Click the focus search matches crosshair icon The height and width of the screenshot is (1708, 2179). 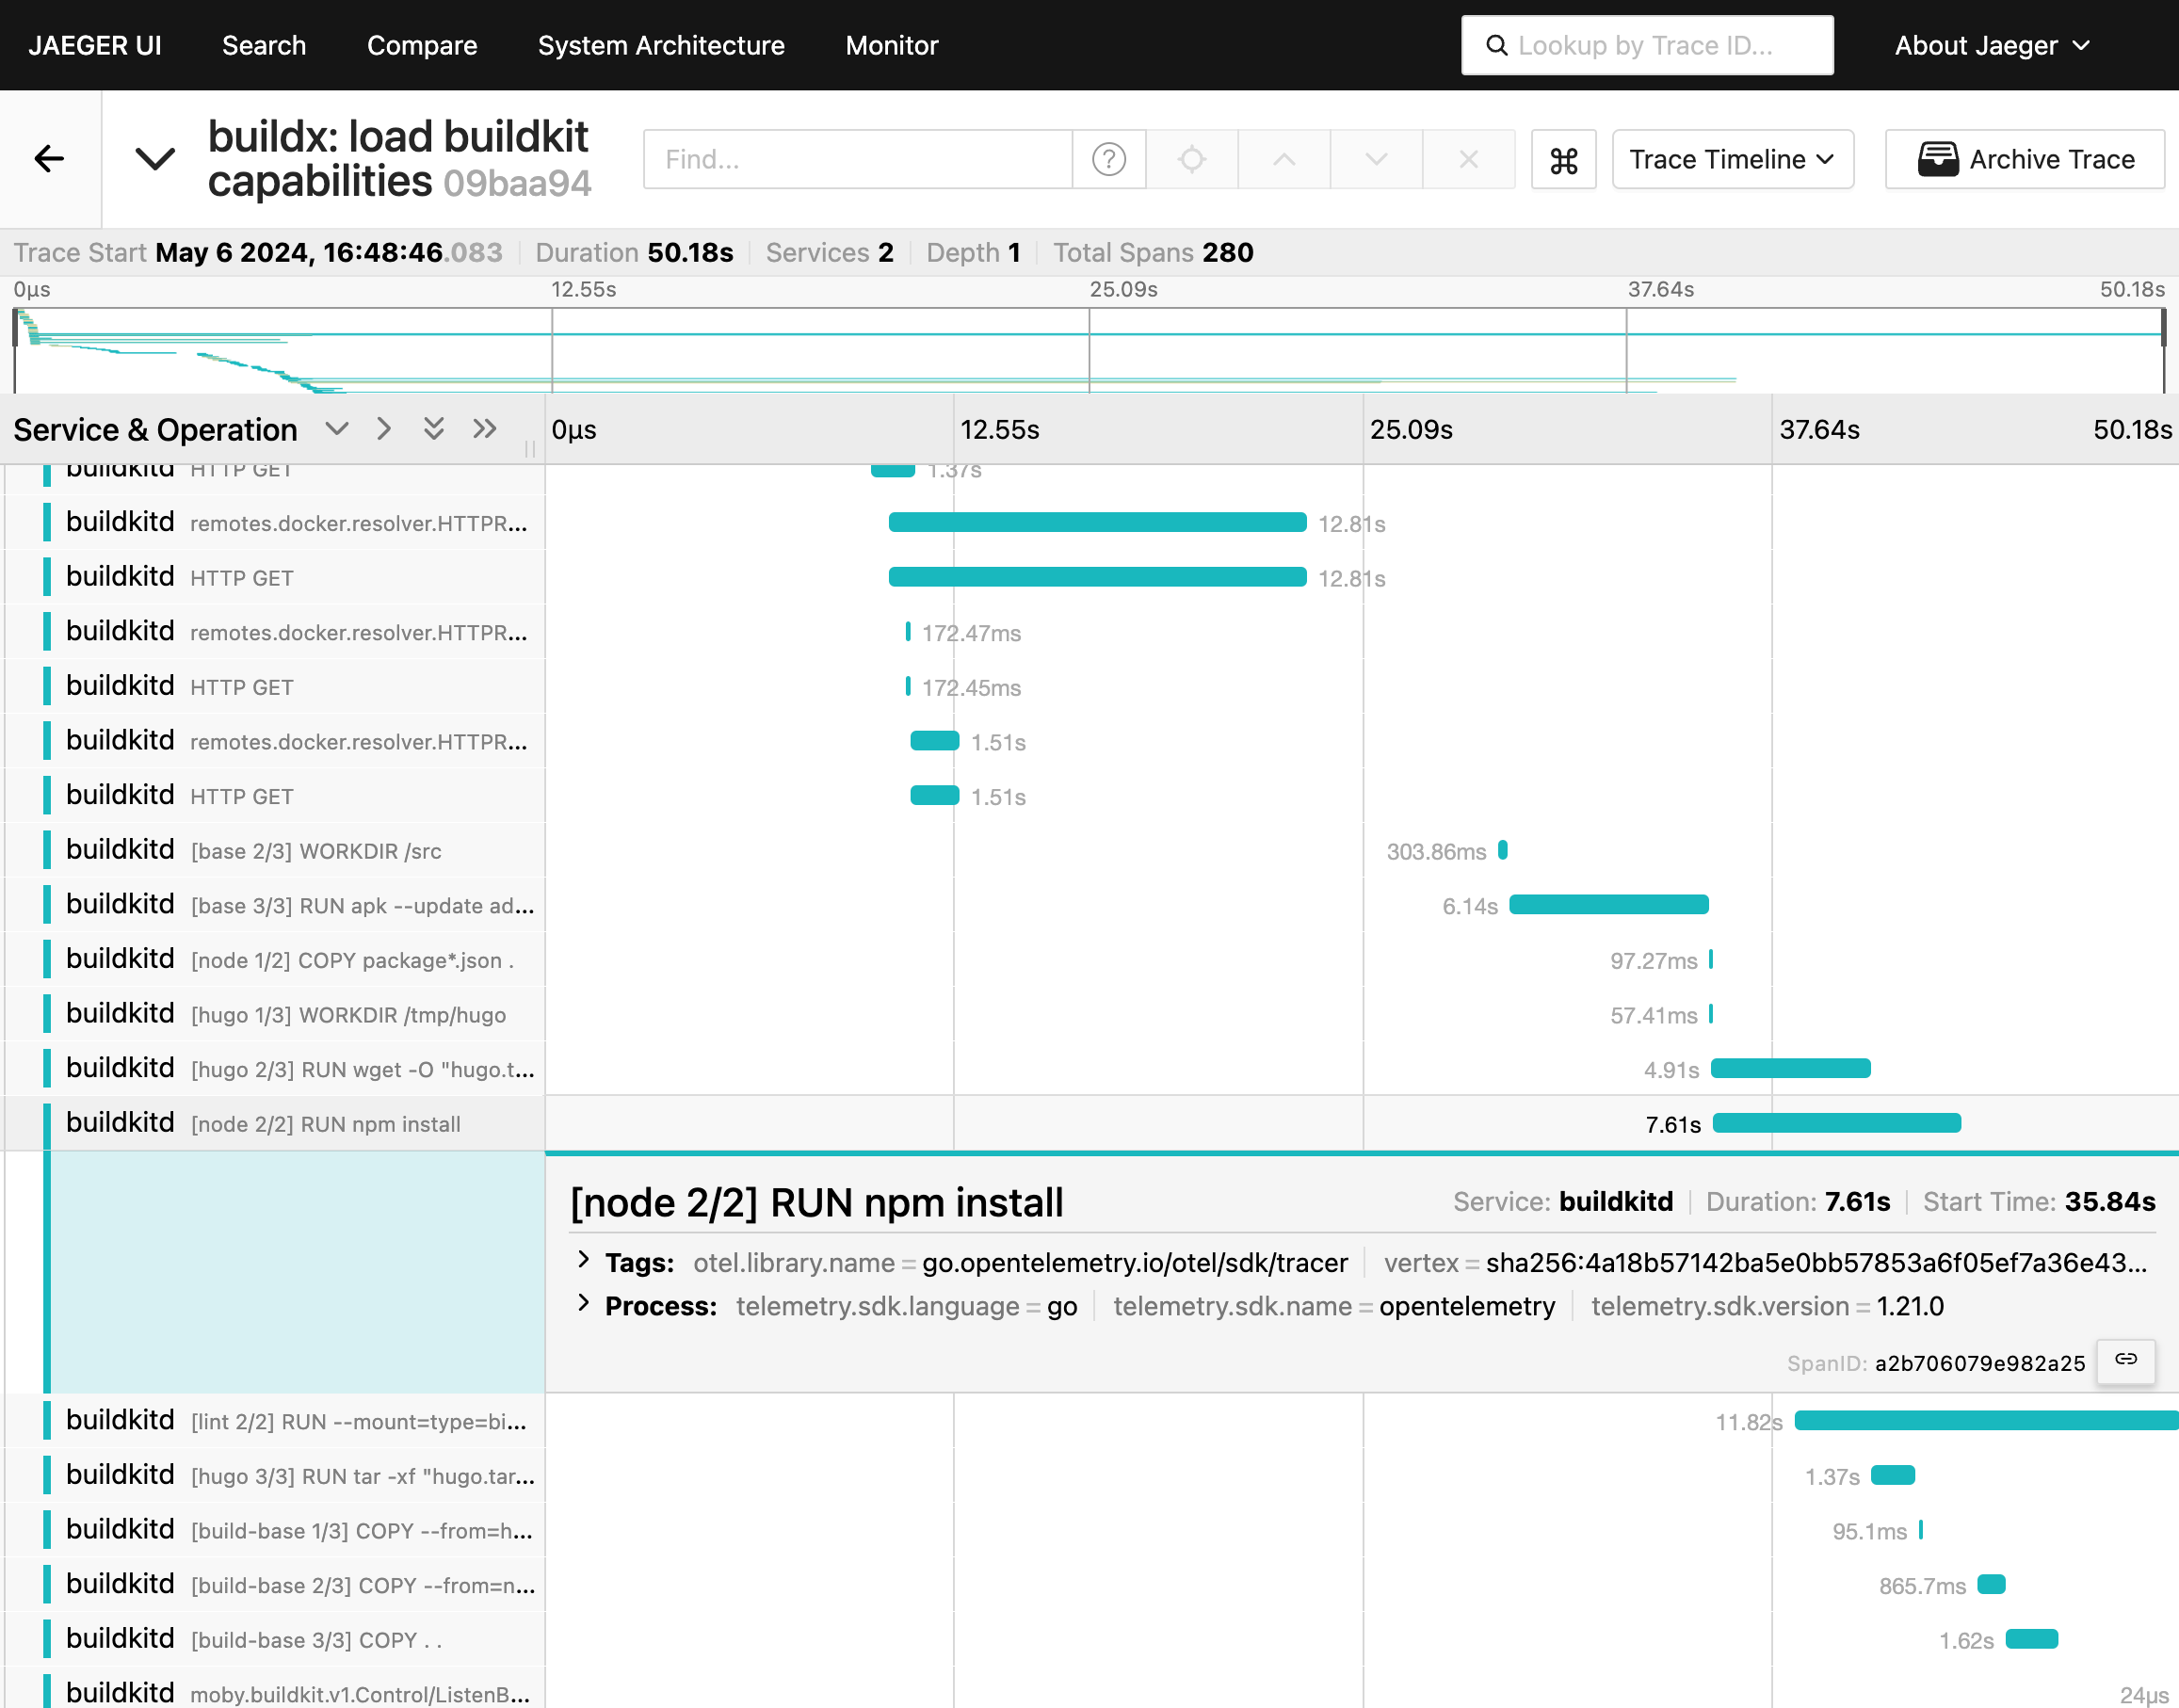coord(1191,159)
